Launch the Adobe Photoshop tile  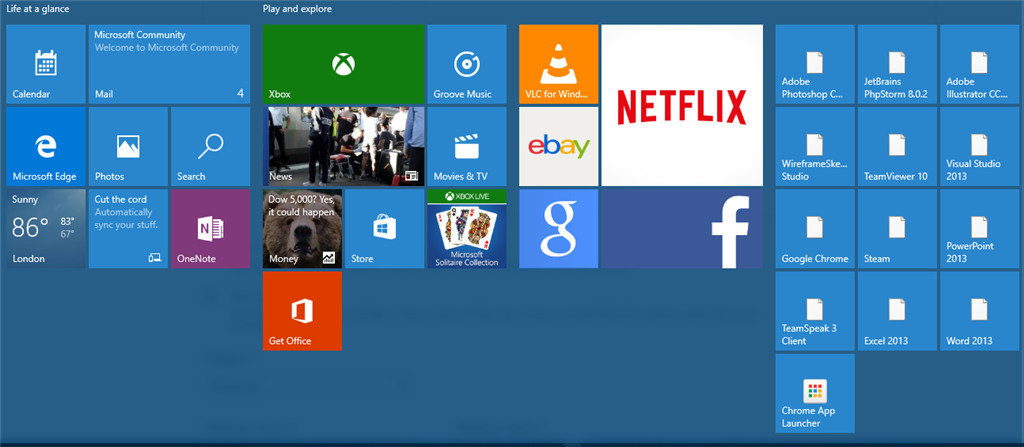click(x=815, y=64)
